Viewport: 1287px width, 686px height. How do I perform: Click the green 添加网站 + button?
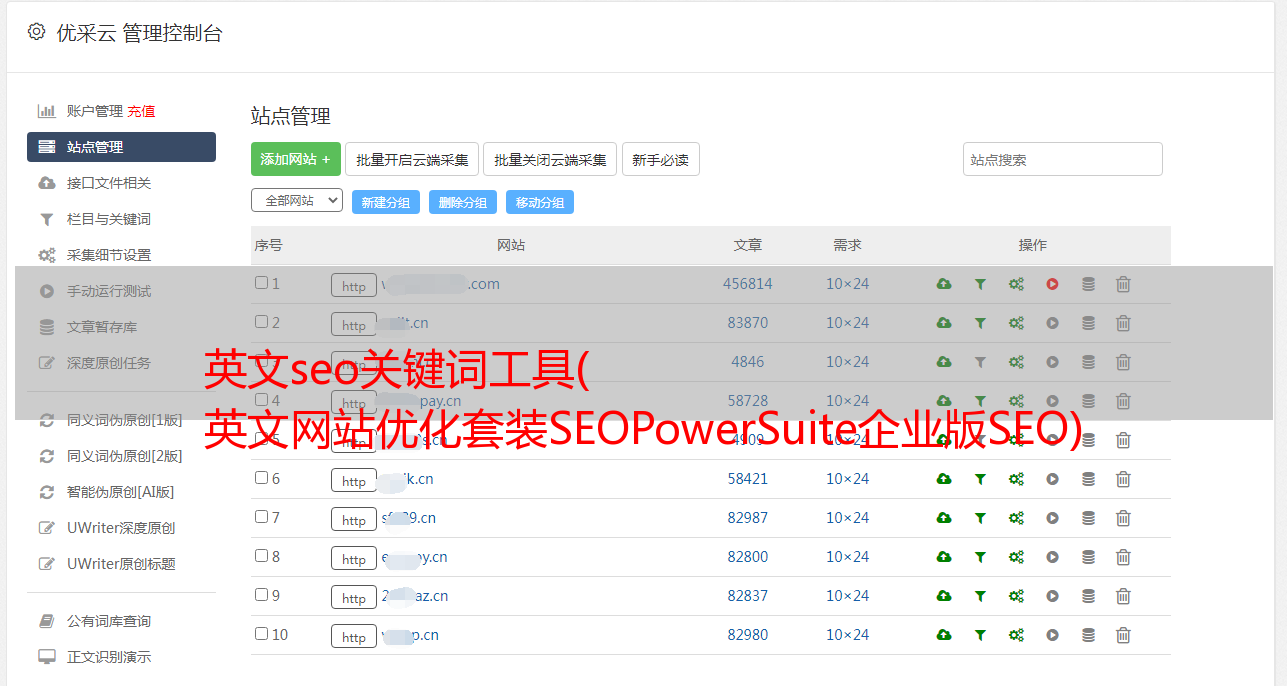[296, 159]
